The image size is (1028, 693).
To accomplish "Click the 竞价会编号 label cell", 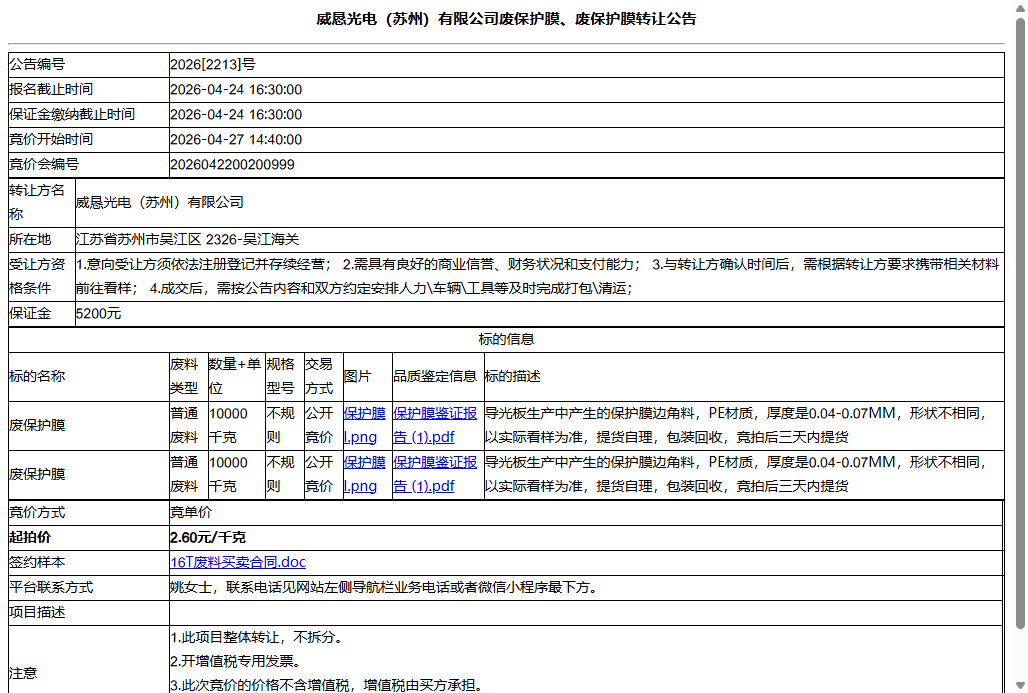I will [89, 165].
